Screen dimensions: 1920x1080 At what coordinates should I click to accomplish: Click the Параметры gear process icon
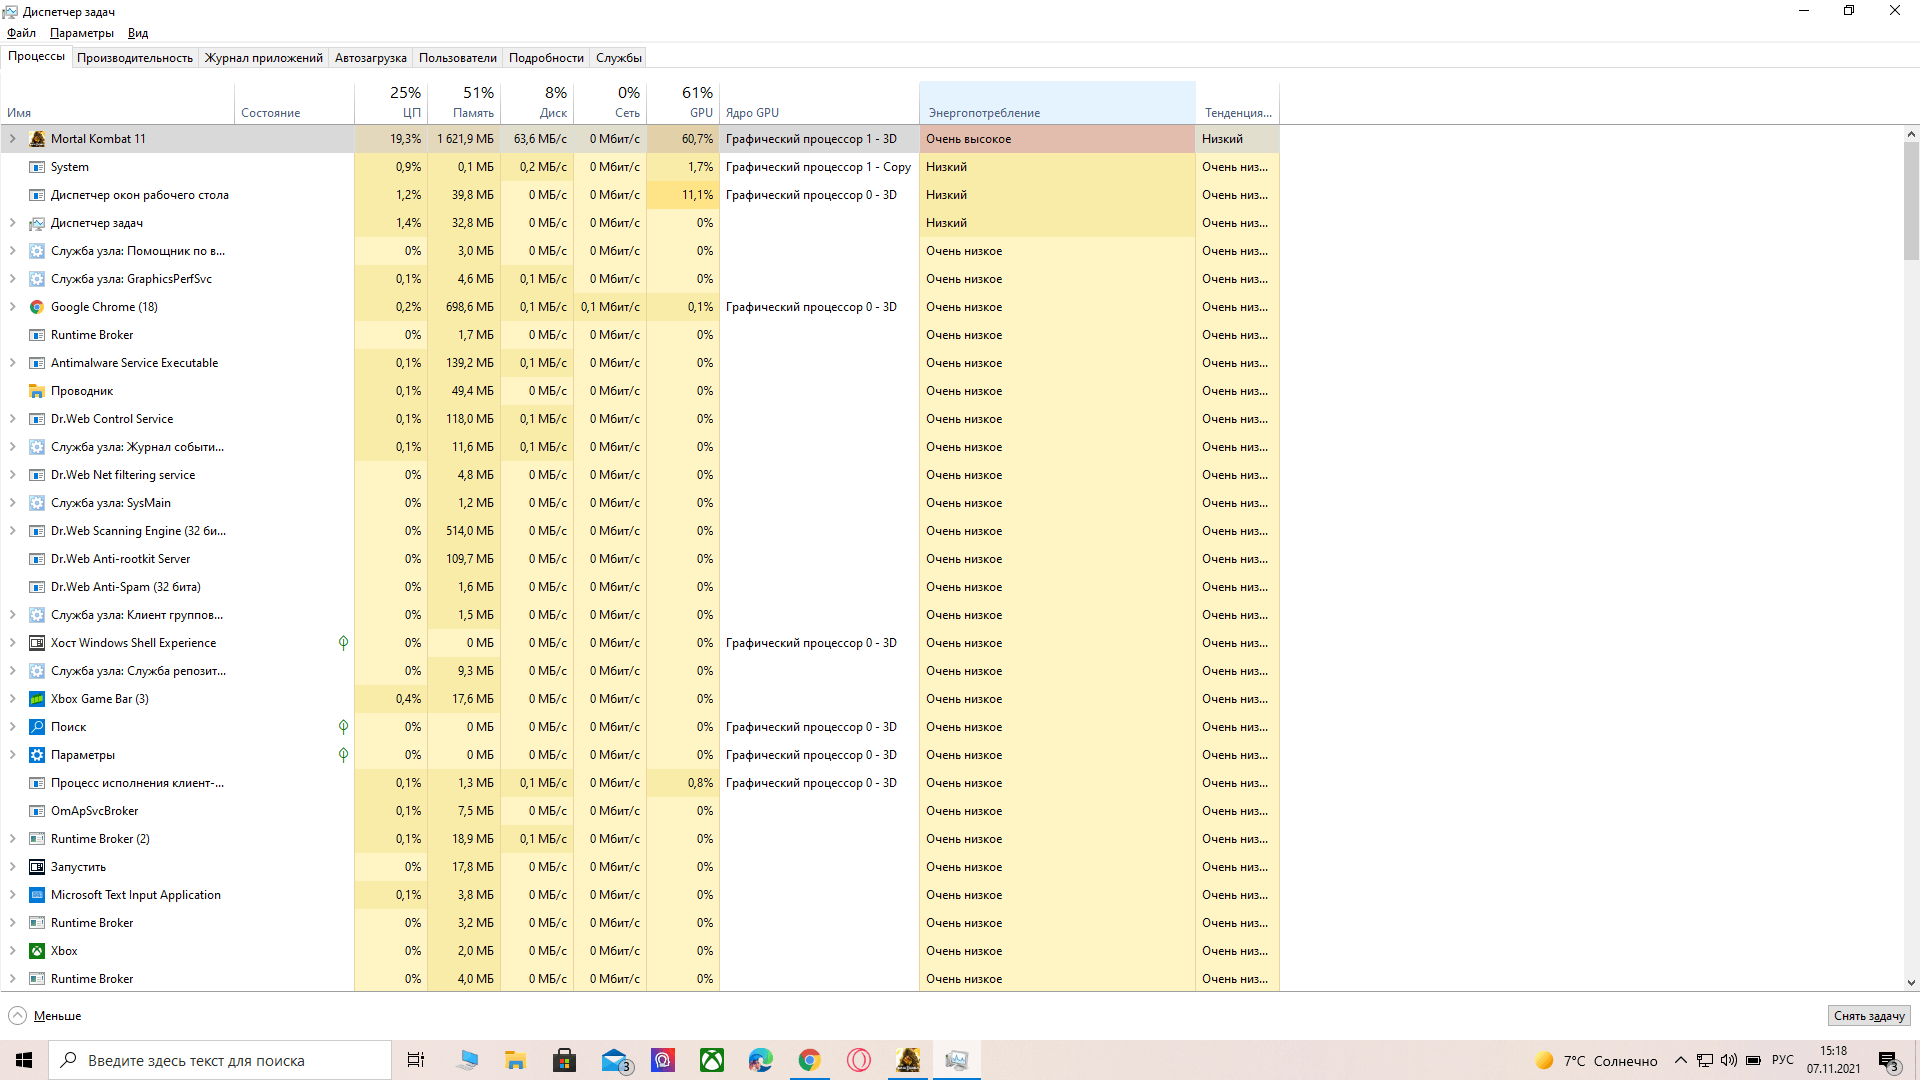point(37,755)
